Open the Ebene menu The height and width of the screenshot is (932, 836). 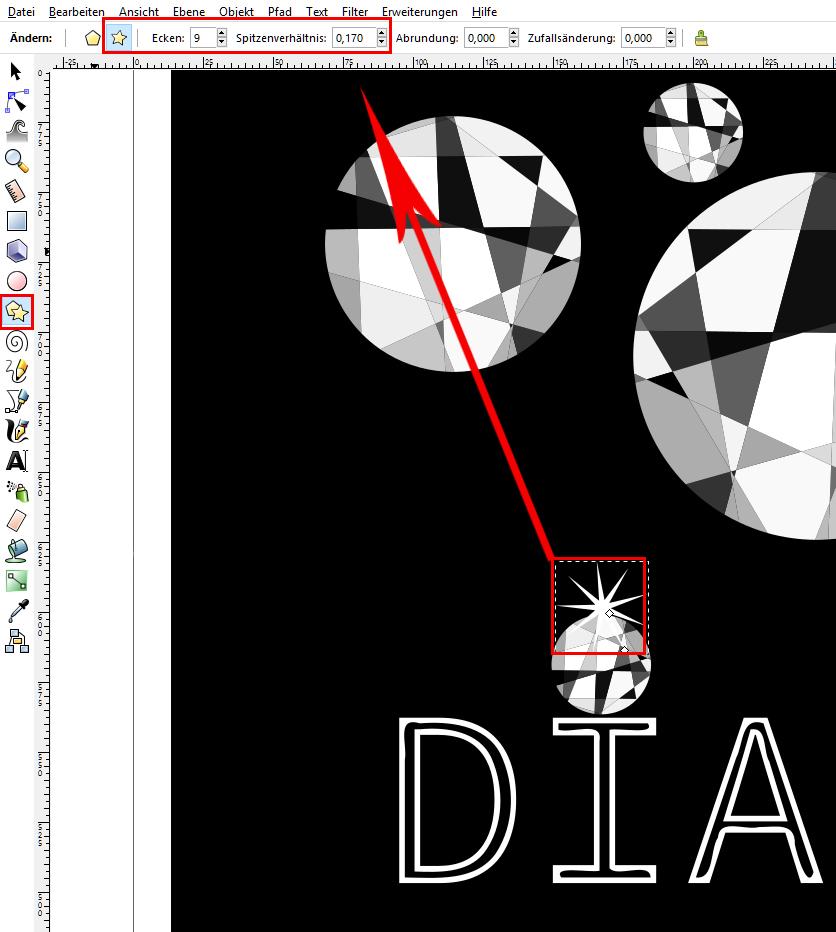coord(189,11)
